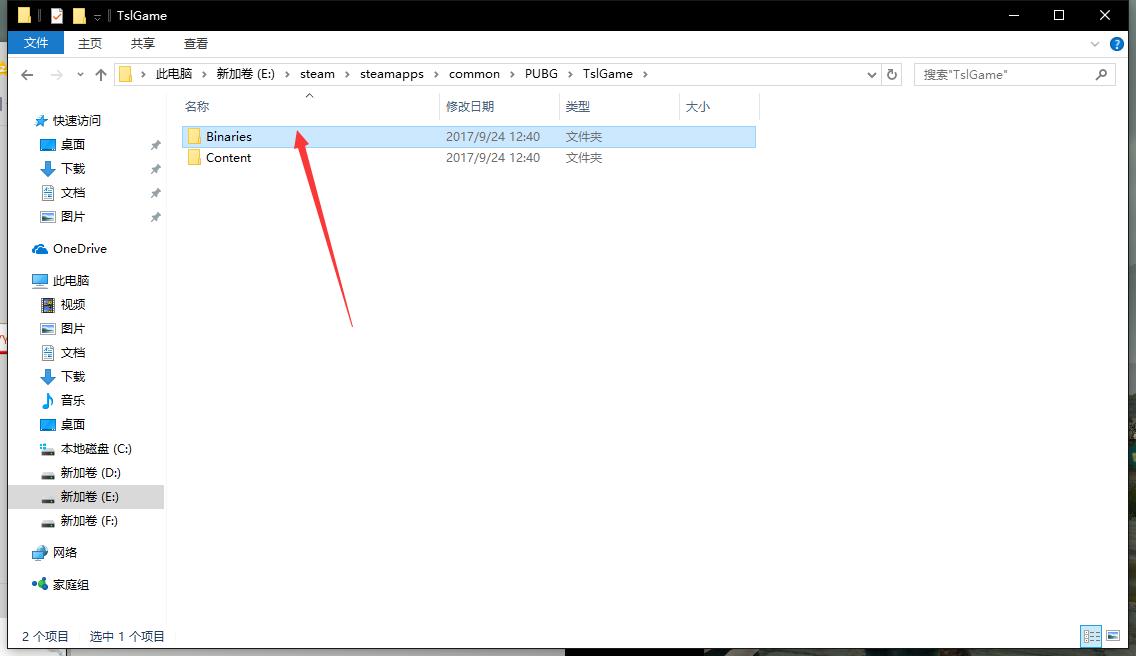
Task: Click the Content folder's date 2017/9/24 12:40
Action: tap(493, 157)
